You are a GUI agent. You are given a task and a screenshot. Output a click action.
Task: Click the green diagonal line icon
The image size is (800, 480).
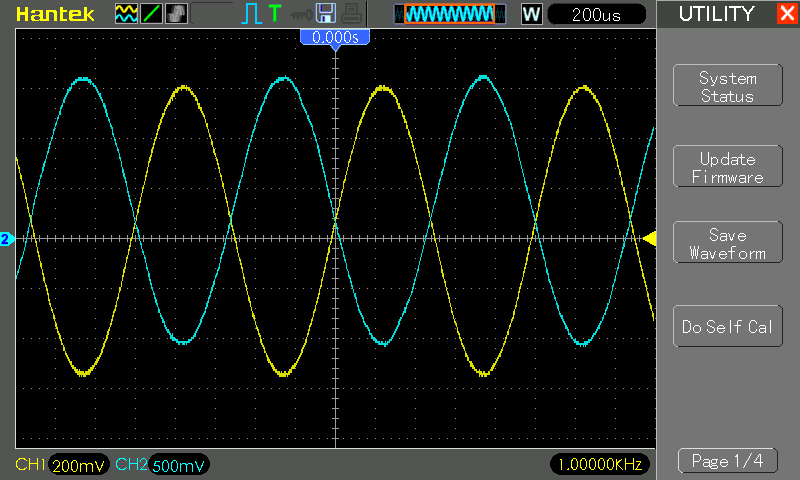(151, 14)
